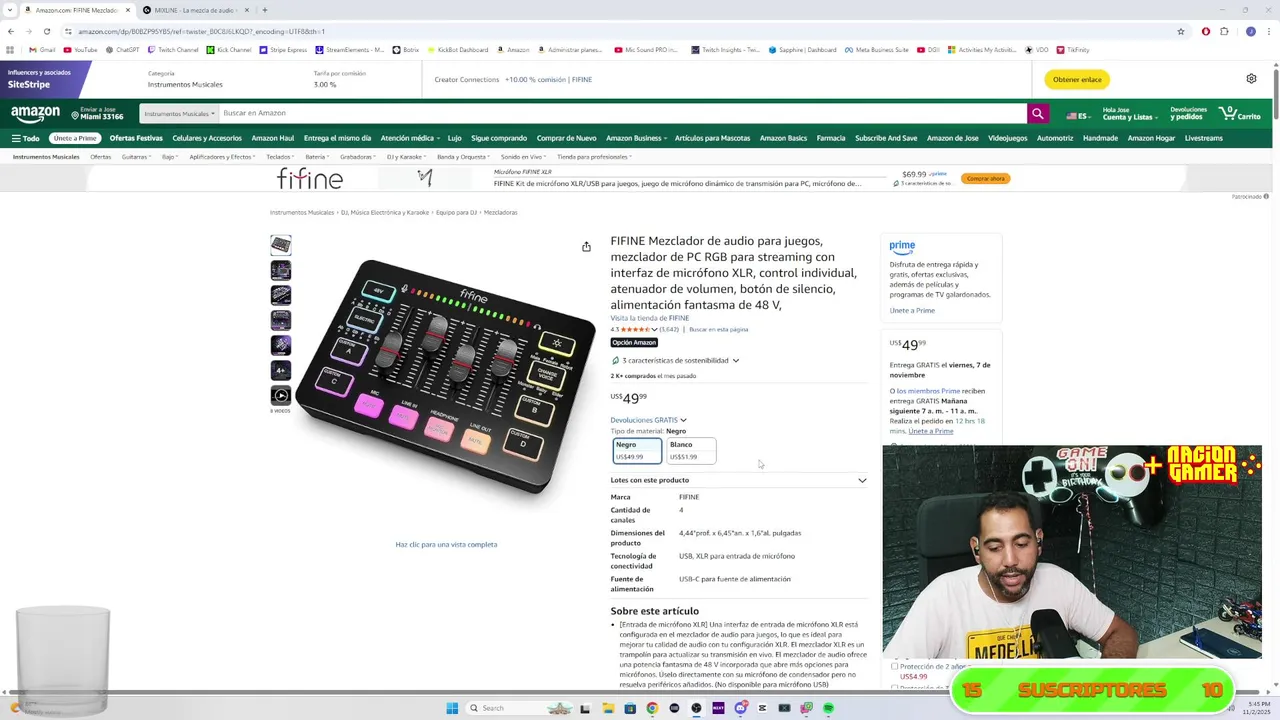Open Stripe Express bookmark

tap(283, 49)
